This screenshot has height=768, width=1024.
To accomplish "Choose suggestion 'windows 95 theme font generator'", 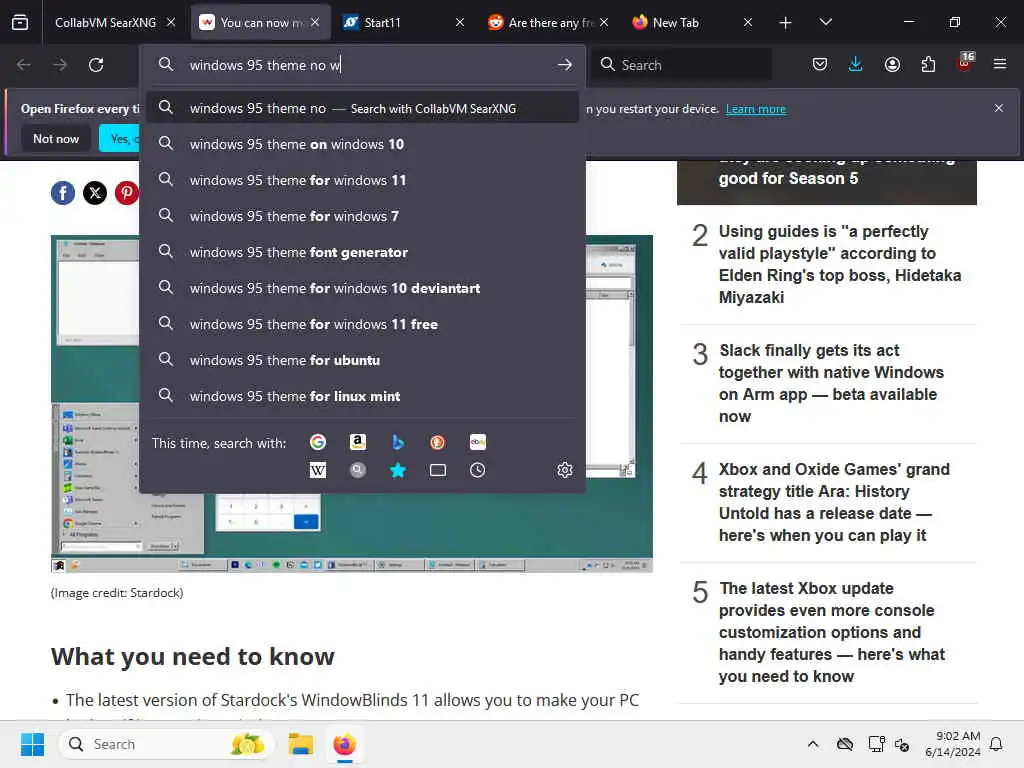I will point(362,252).
